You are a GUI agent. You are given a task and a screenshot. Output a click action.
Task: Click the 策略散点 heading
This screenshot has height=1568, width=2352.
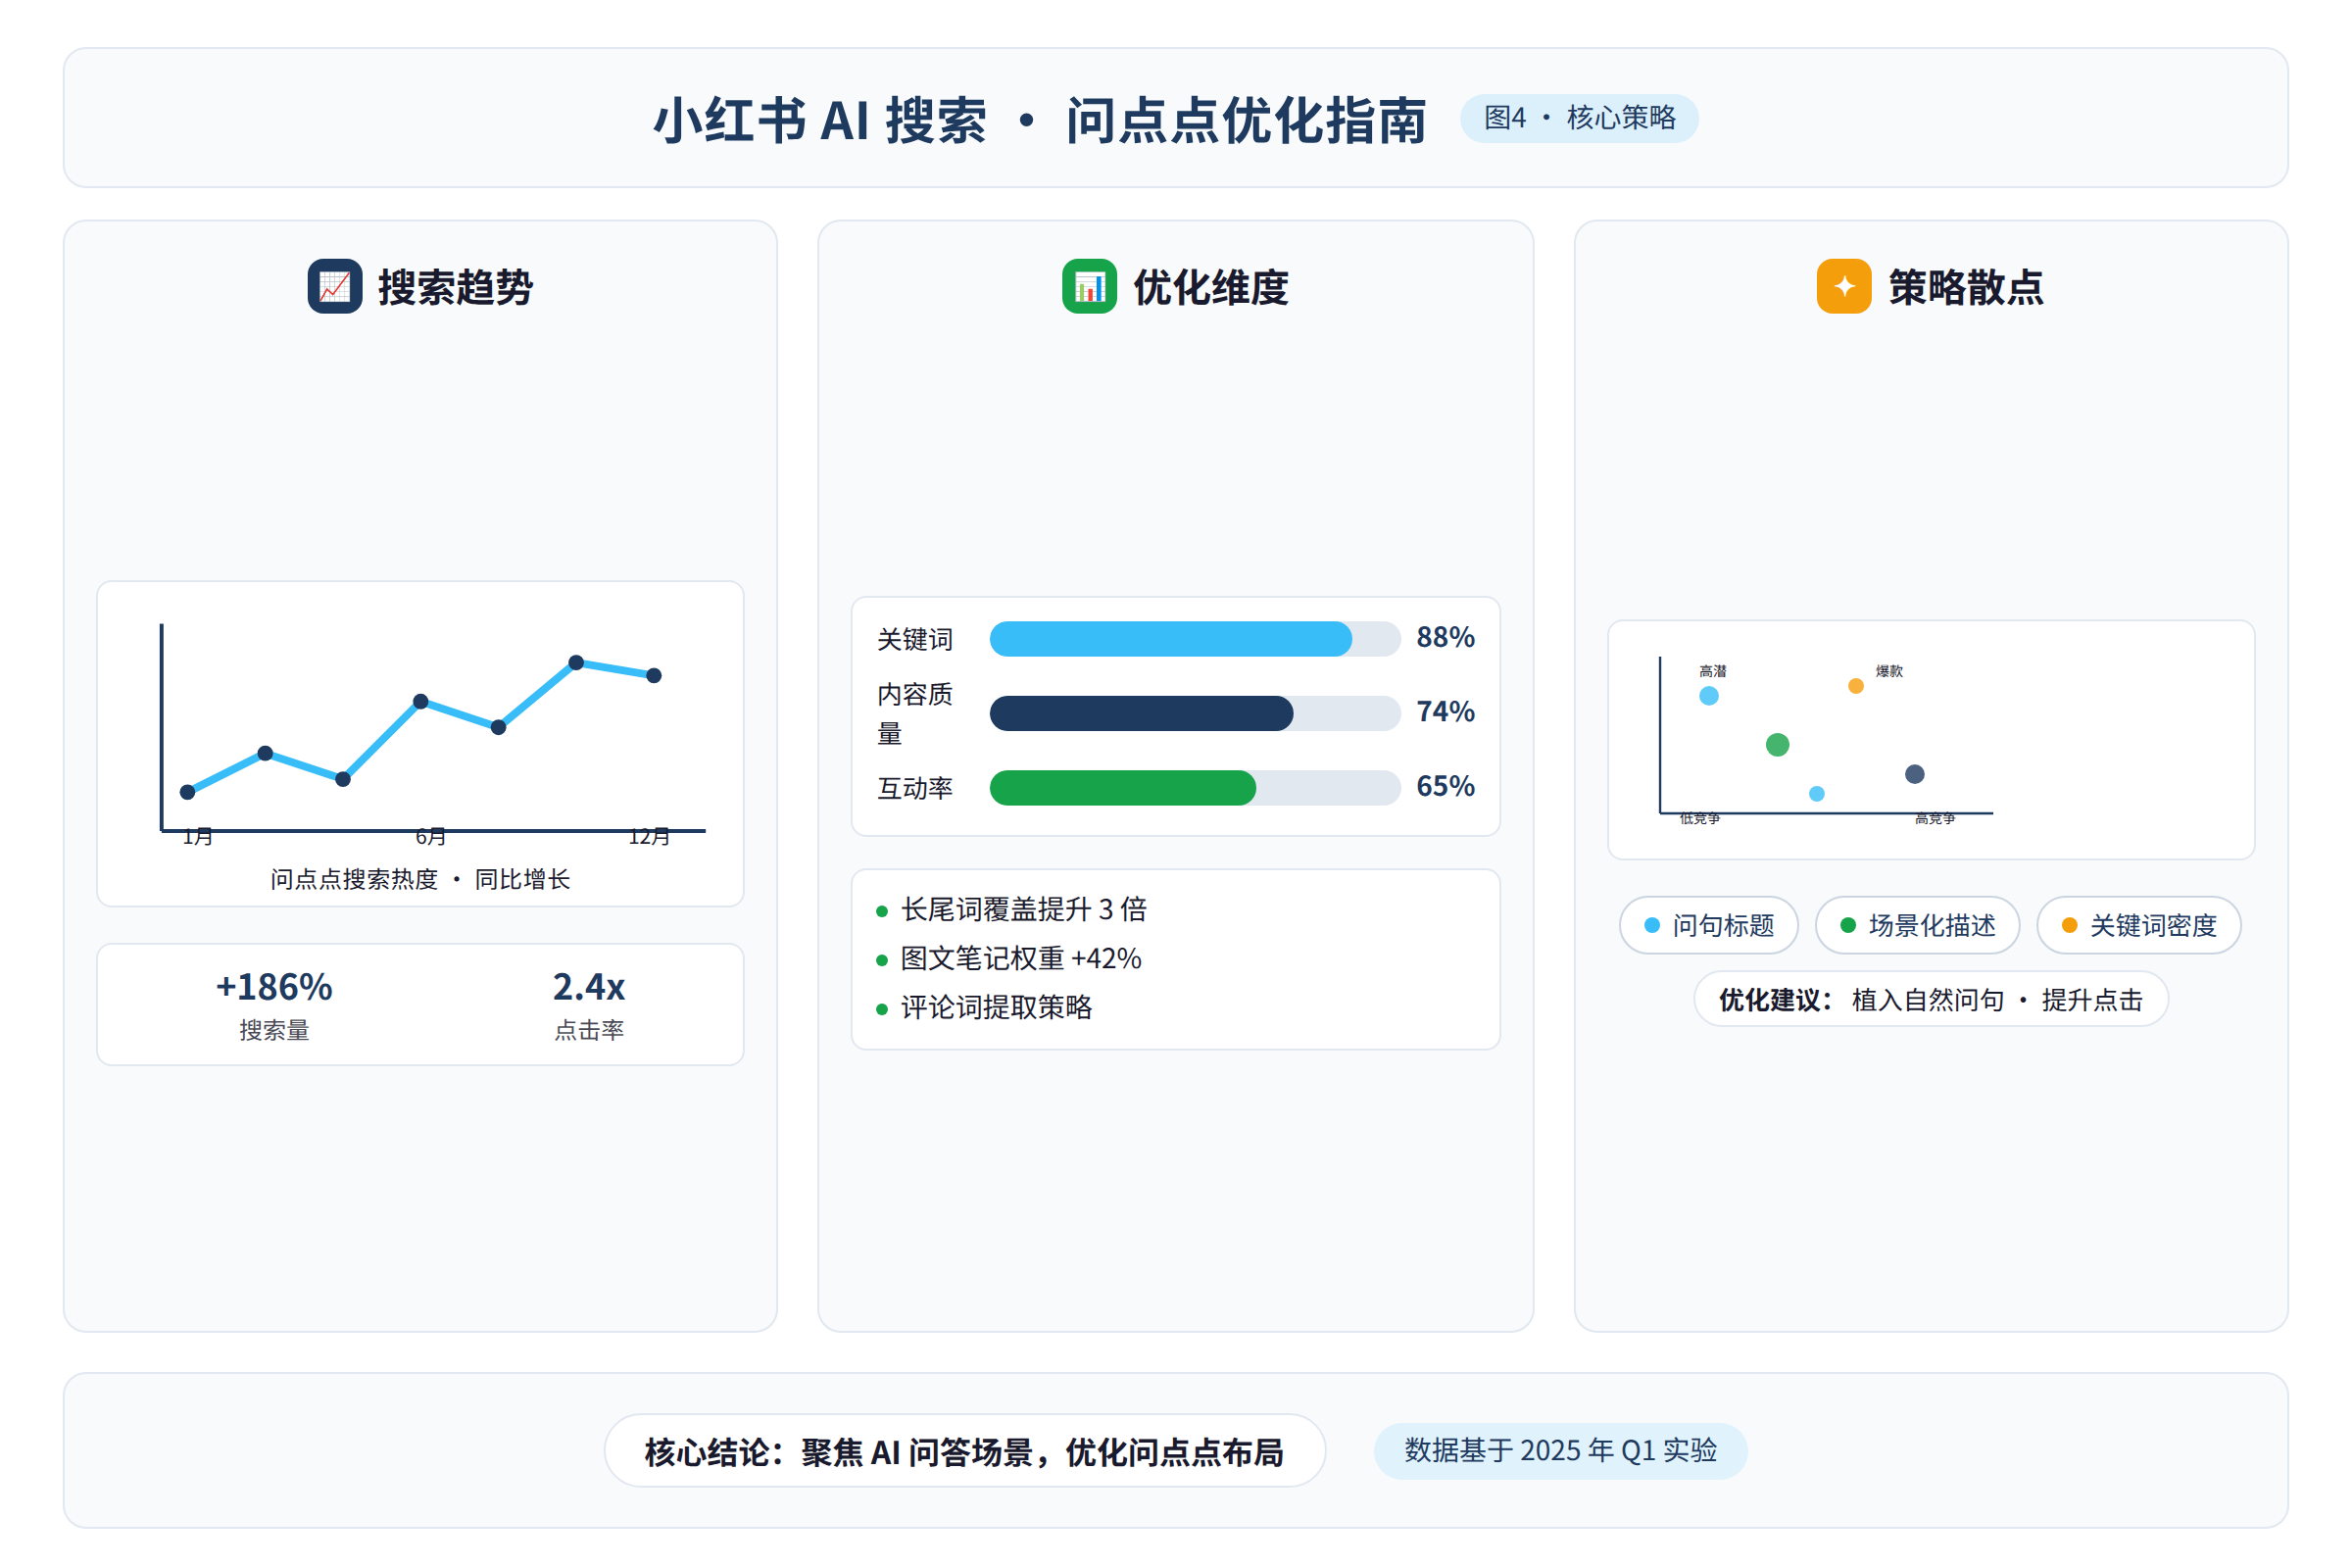pos(1966,287)
